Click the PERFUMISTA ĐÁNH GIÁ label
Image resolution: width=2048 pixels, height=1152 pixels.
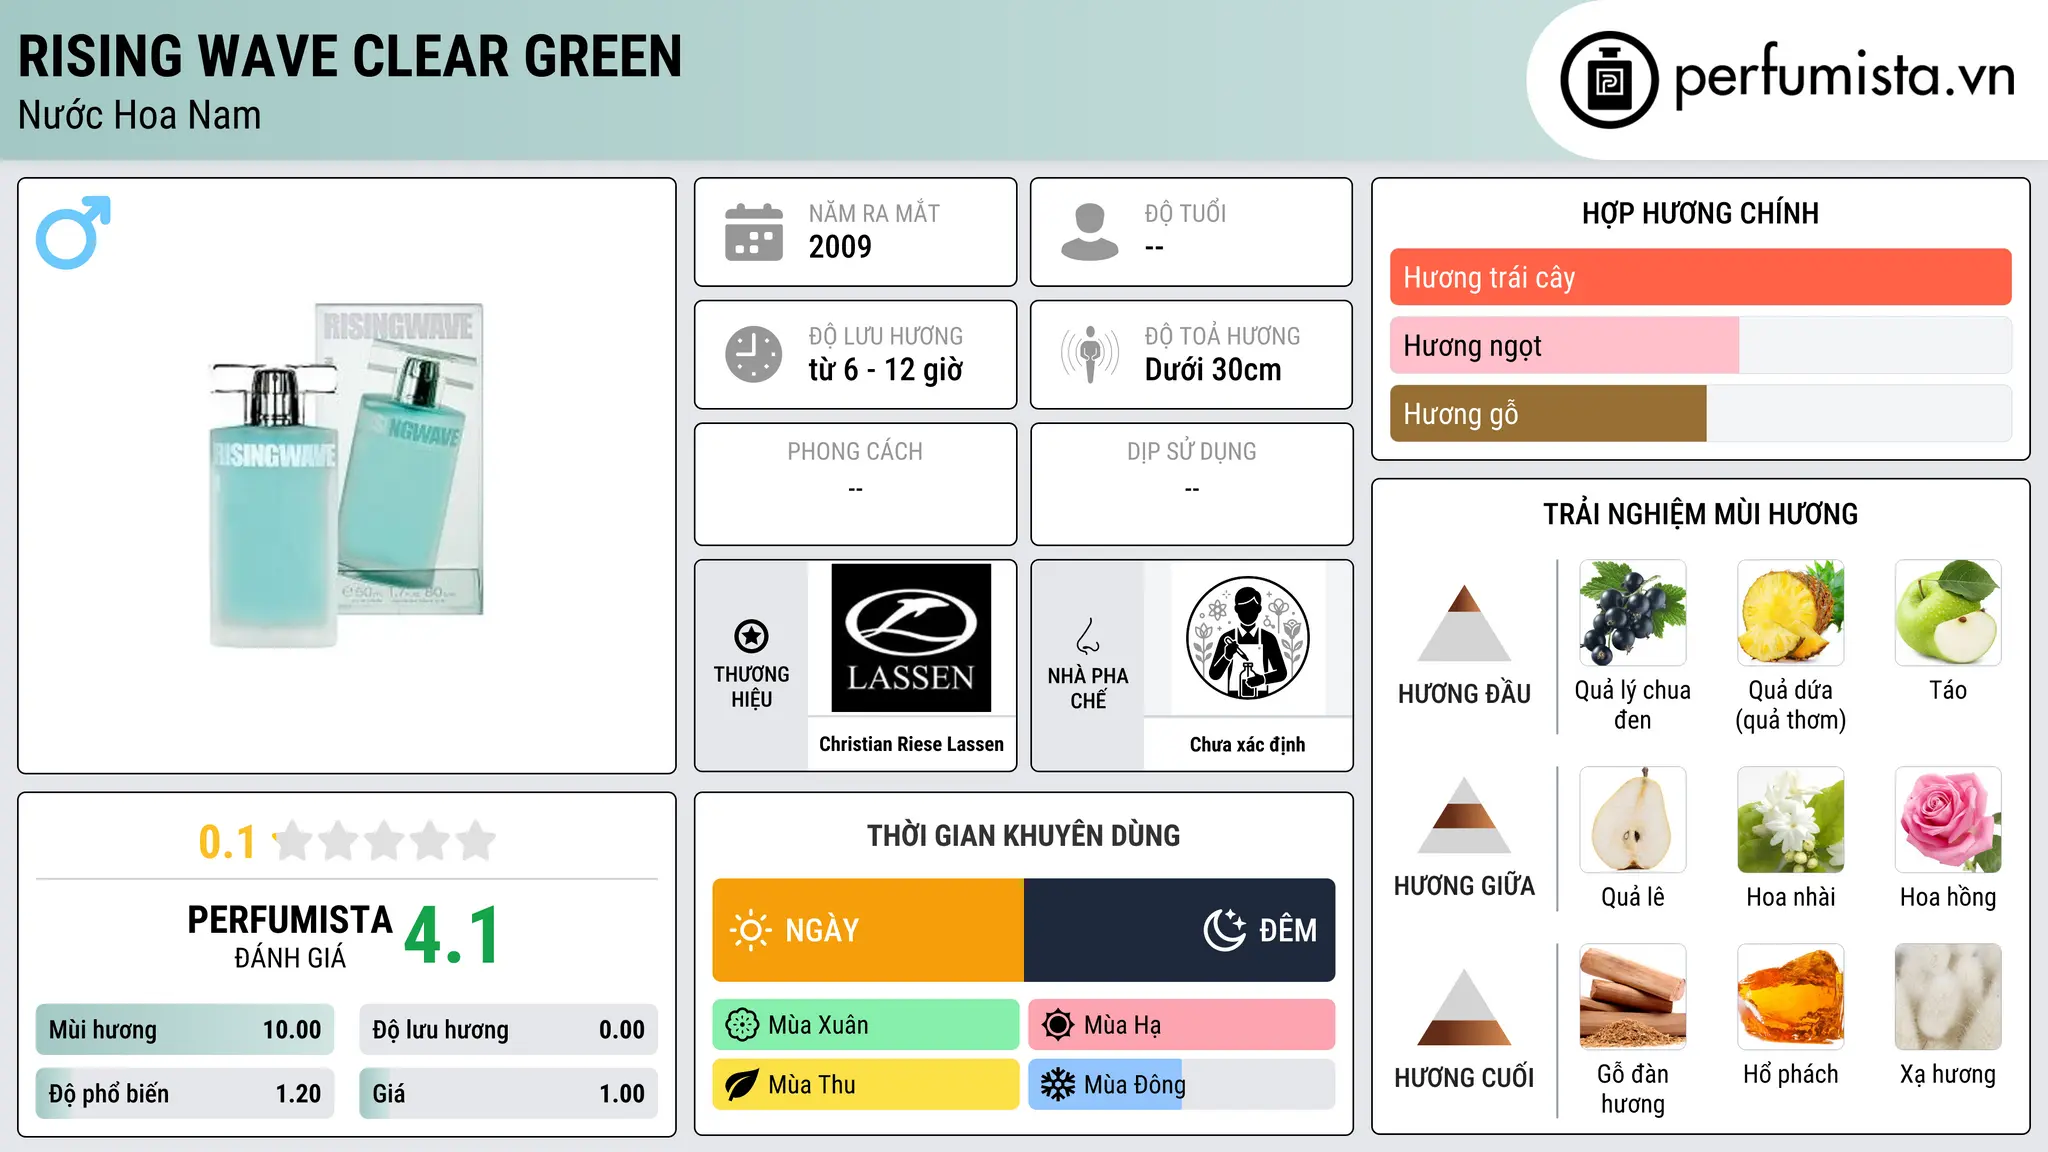click(x=290, y=936)
